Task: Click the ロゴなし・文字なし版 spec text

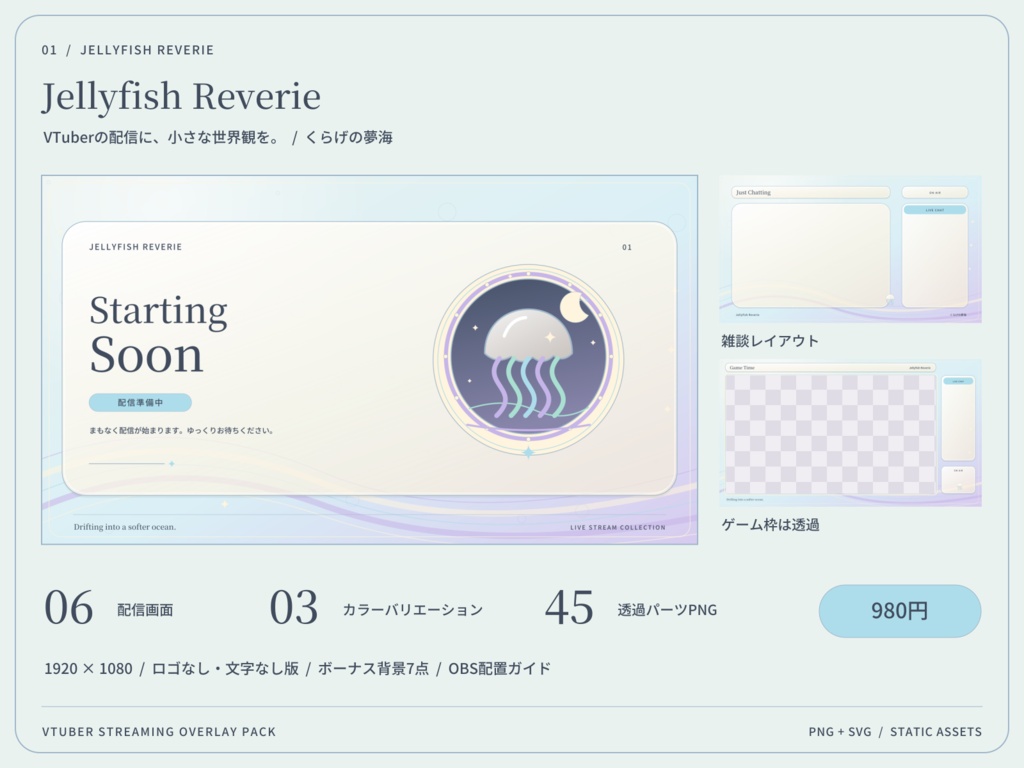Action: coord(225,669)
